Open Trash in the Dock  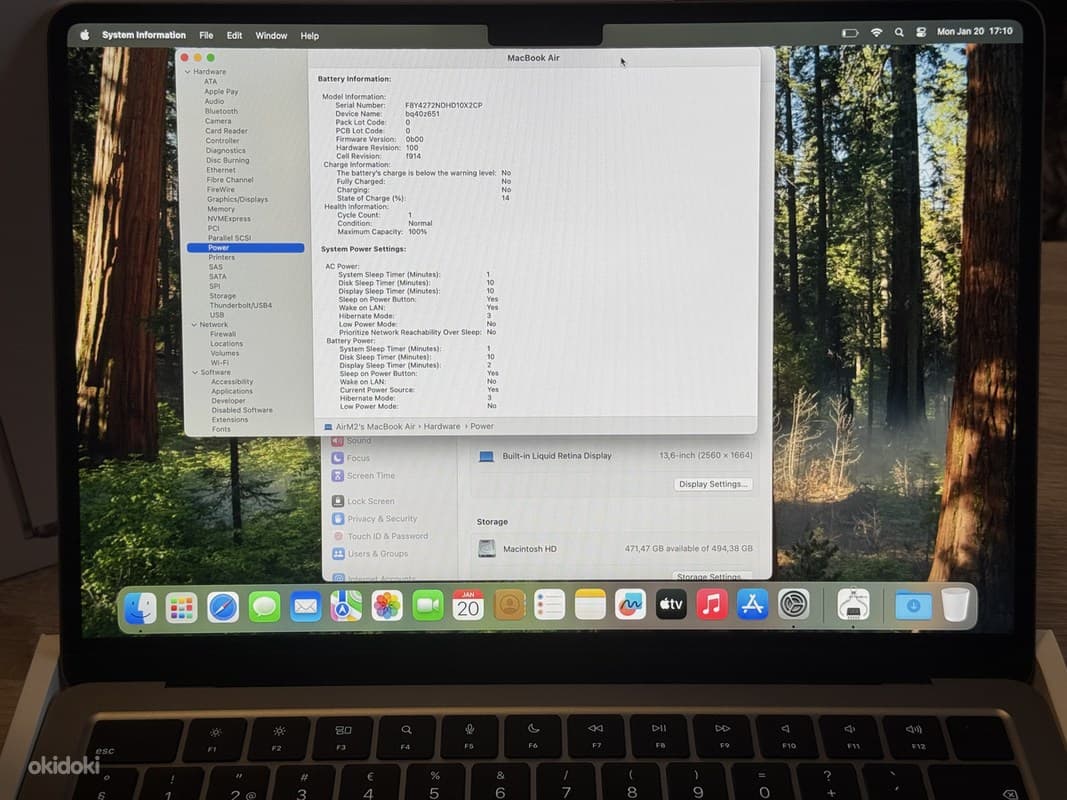(955, 605)
